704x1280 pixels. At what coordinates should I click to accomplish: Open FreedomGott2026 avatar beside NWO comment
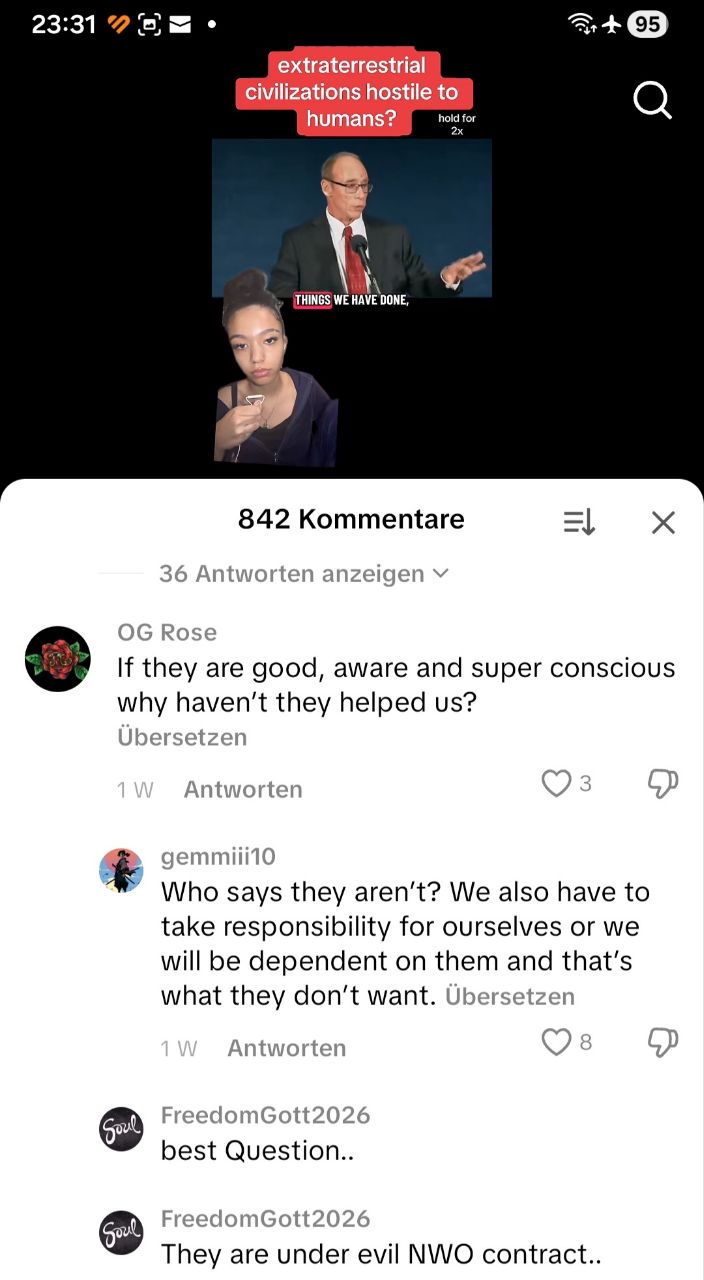(121, 1233)
